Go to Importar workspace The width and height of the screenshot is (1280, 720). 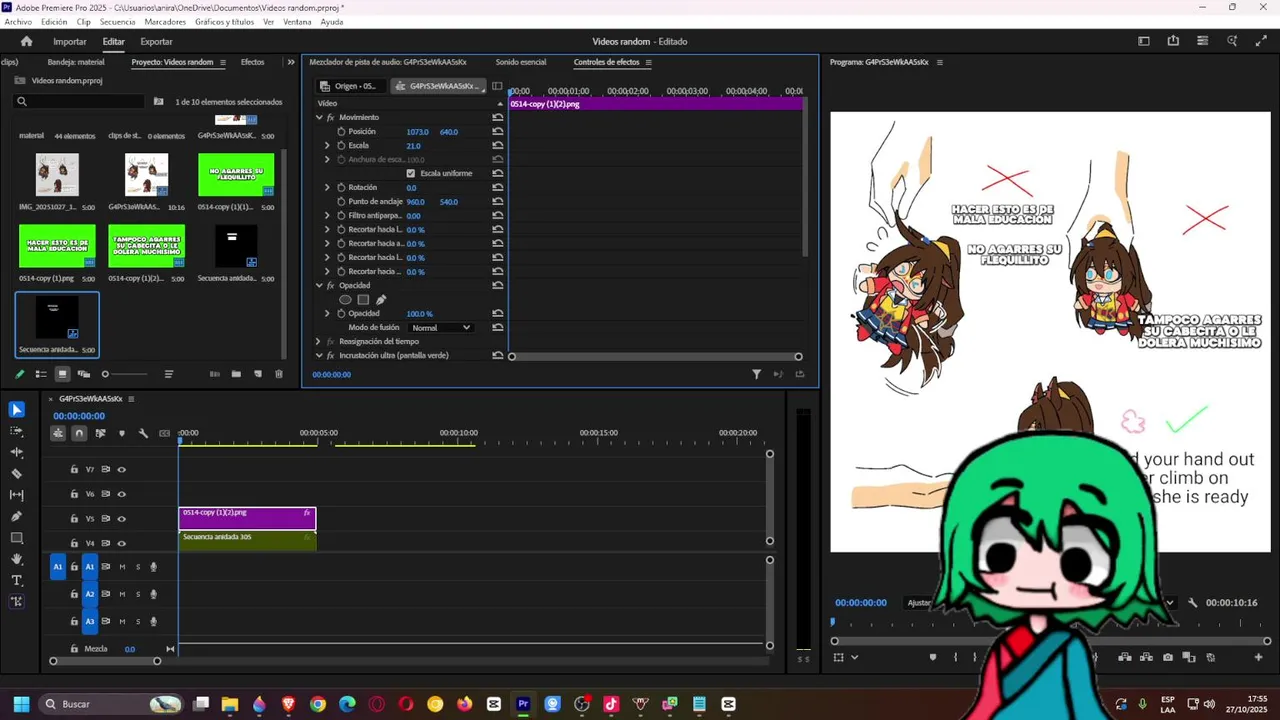pyautogui.click(x=70, y=41)
